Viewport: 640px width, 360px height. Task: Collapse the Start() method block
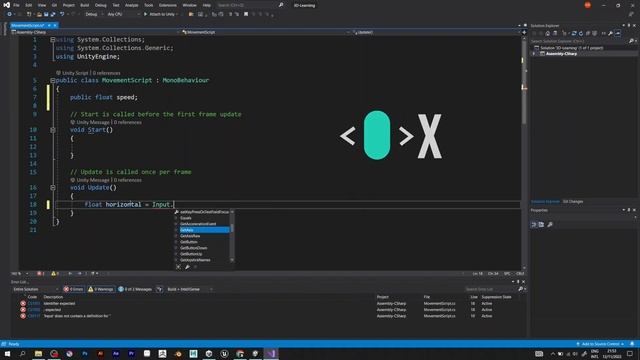point(53,130)
